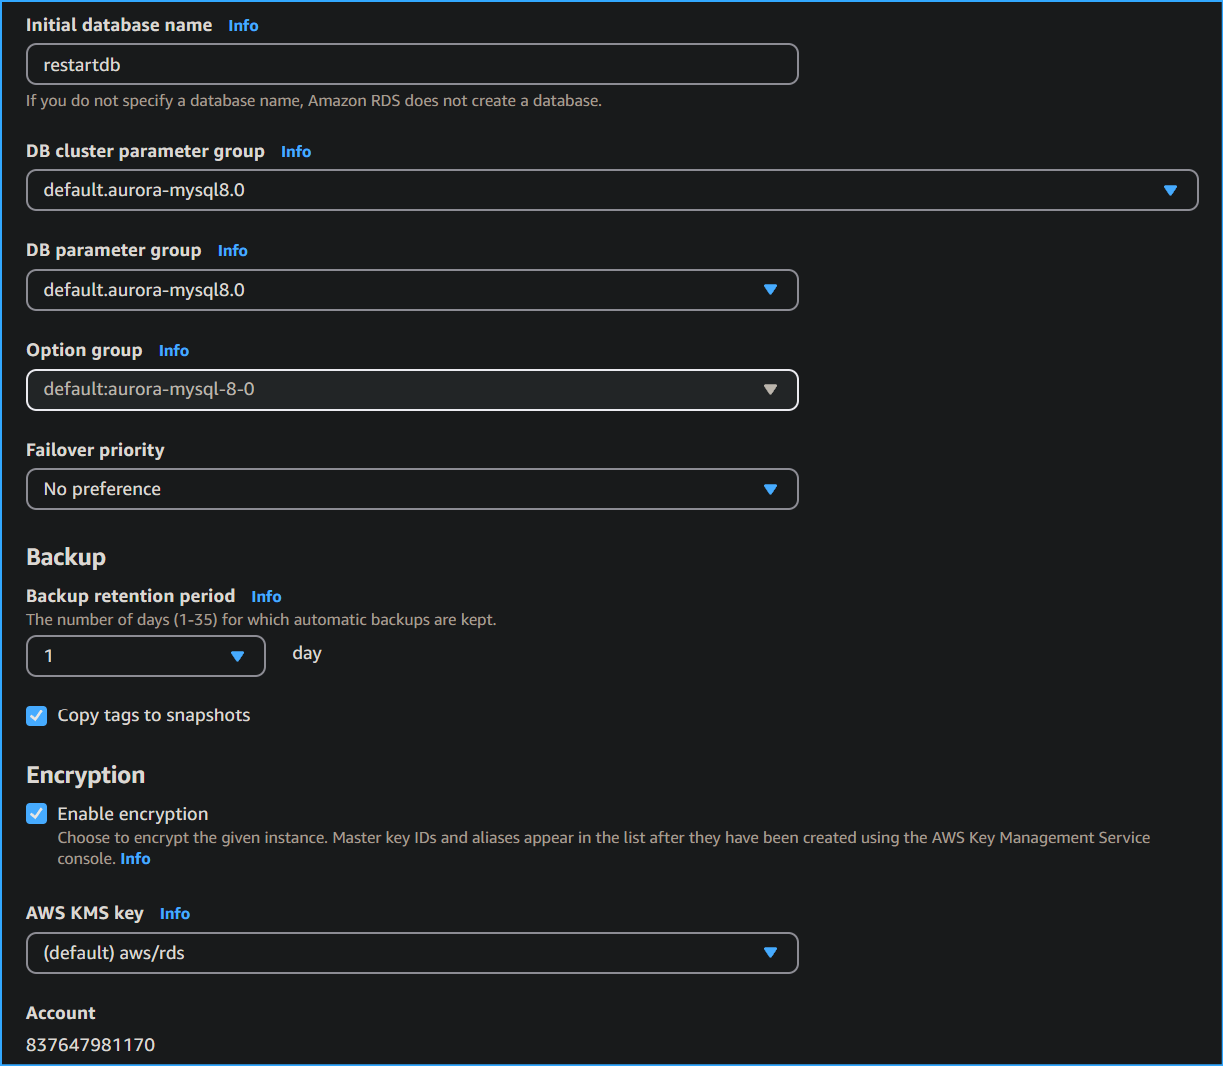The width and height of the screenshot is (1223, 1066).
Task: Click the chevron icon on Failover priority
Action: pos(770,489)
